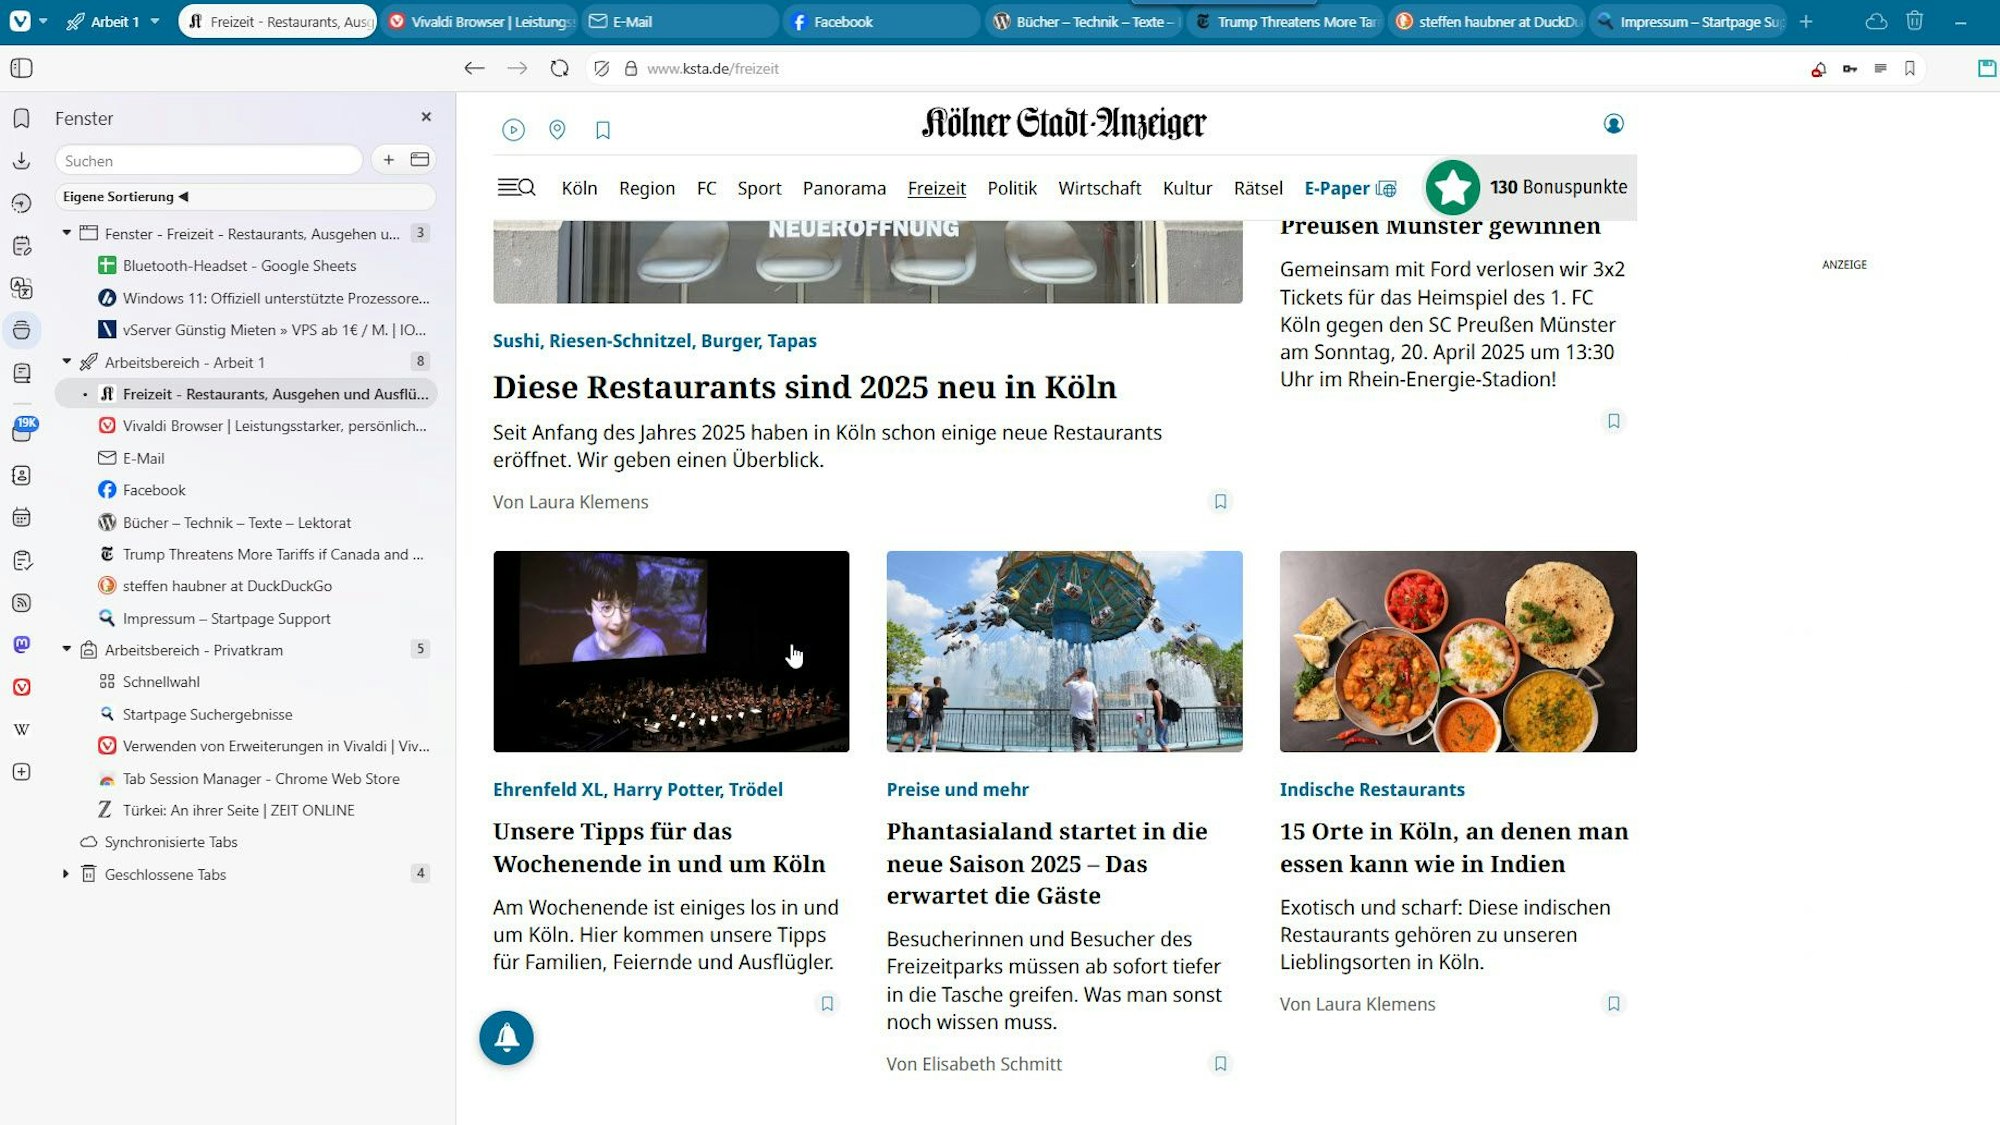Bookmark the article about indische Restaurants
Viewport: 2000px width, 1125px height.
click(x=1613, y=1003)
